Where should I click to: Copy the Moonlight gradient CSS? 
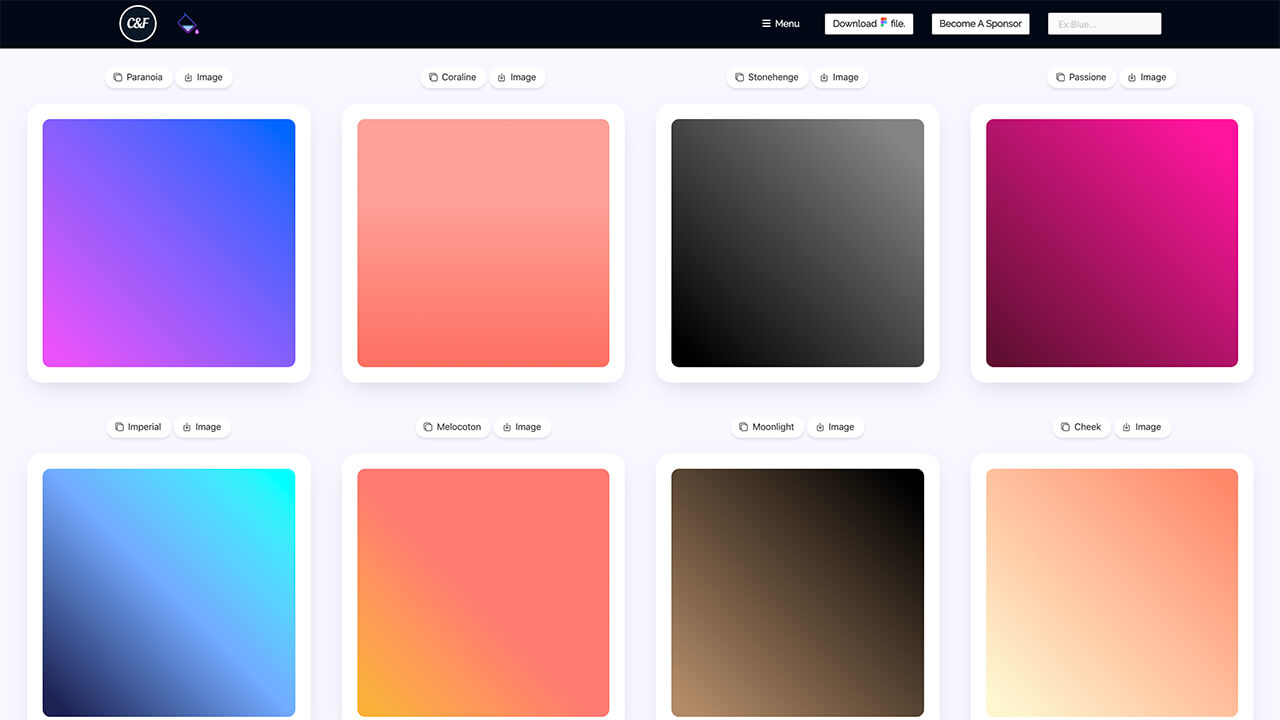[x=767, y=427]
